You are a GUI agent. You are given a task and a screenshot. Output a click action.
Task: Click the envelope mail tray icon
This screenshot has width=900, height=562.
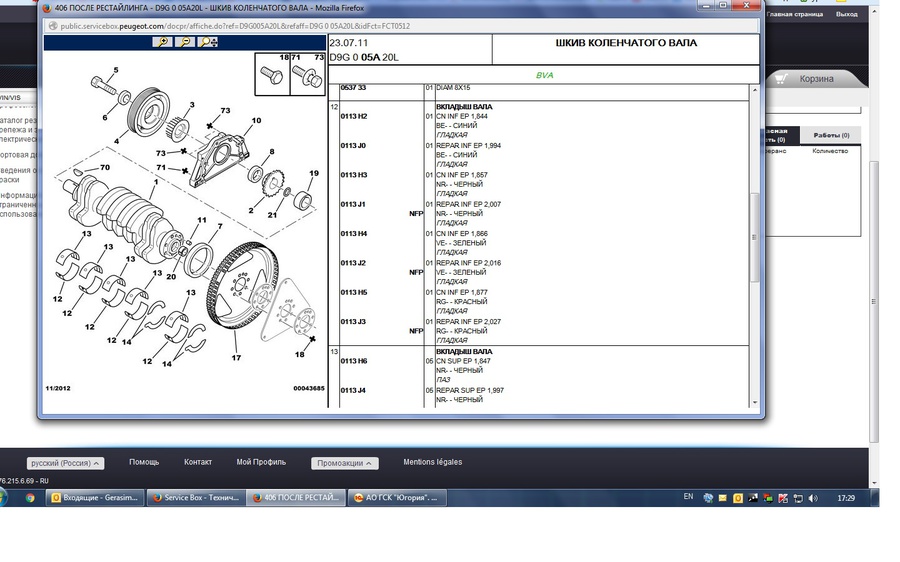point(723,498)
